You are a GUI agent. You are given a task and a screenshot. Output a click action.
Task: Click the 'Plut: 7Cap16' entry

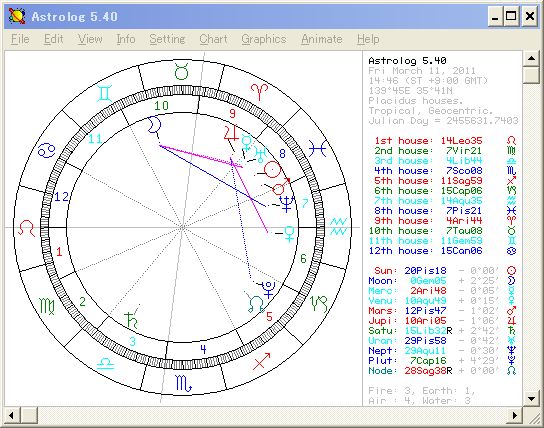443,361
